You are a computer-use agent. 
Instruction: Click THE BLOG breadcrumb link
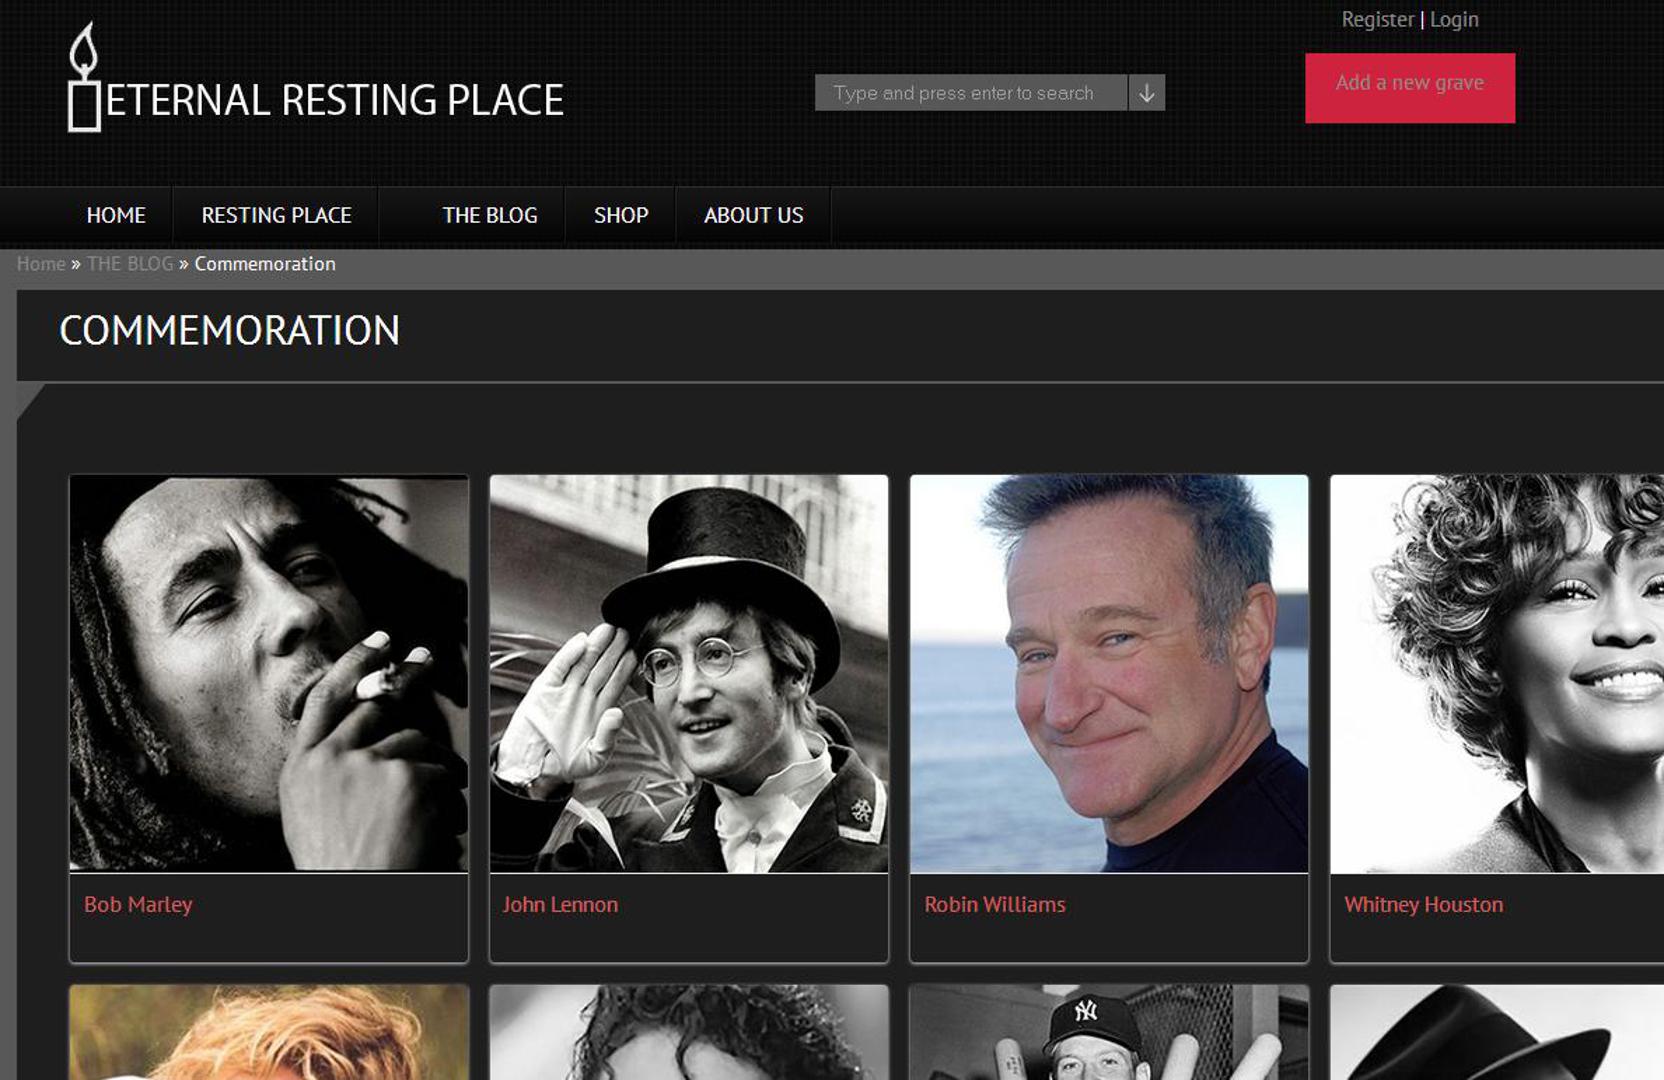pyautogui.click(x=130, y=264)
